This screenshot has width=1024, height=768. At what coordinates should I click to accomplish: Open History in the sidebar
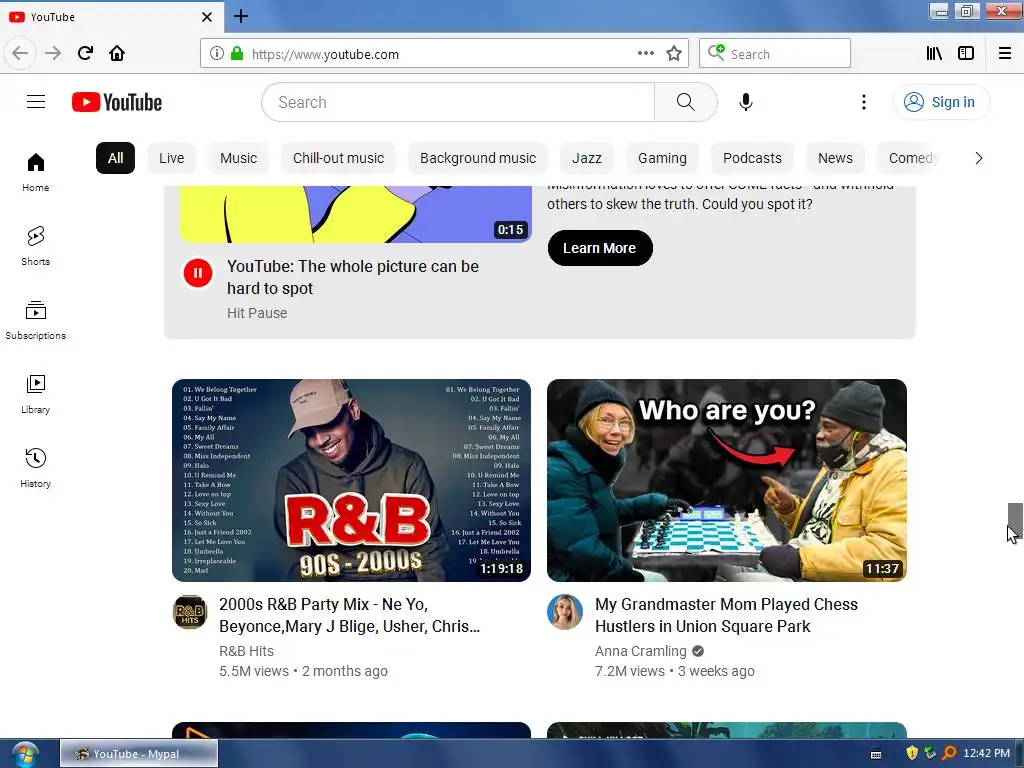coord(35,468)
